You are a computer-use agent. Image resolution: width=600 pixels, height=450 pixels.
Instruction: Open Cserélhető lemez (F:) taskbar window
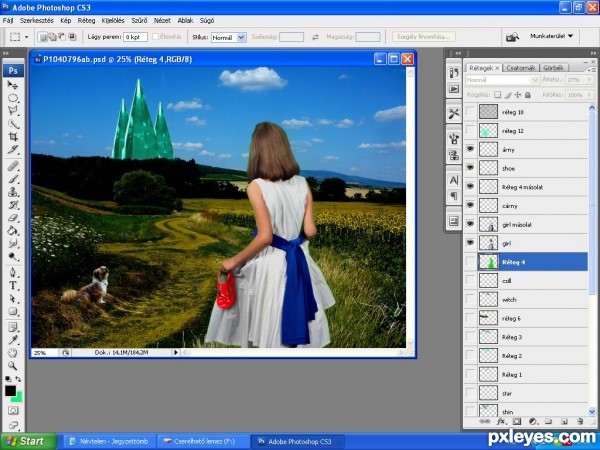coord(204,442)
